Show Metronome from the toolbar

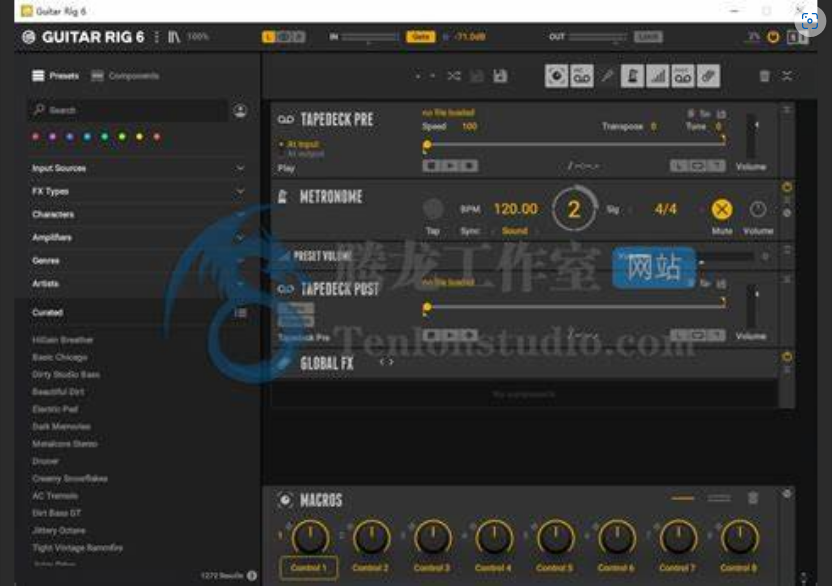pos(632,76)
